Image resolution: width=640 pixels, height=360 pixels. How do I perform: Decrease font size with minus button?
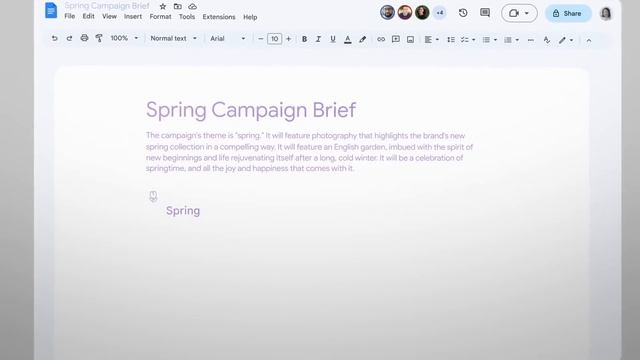(x=260, y=39)
